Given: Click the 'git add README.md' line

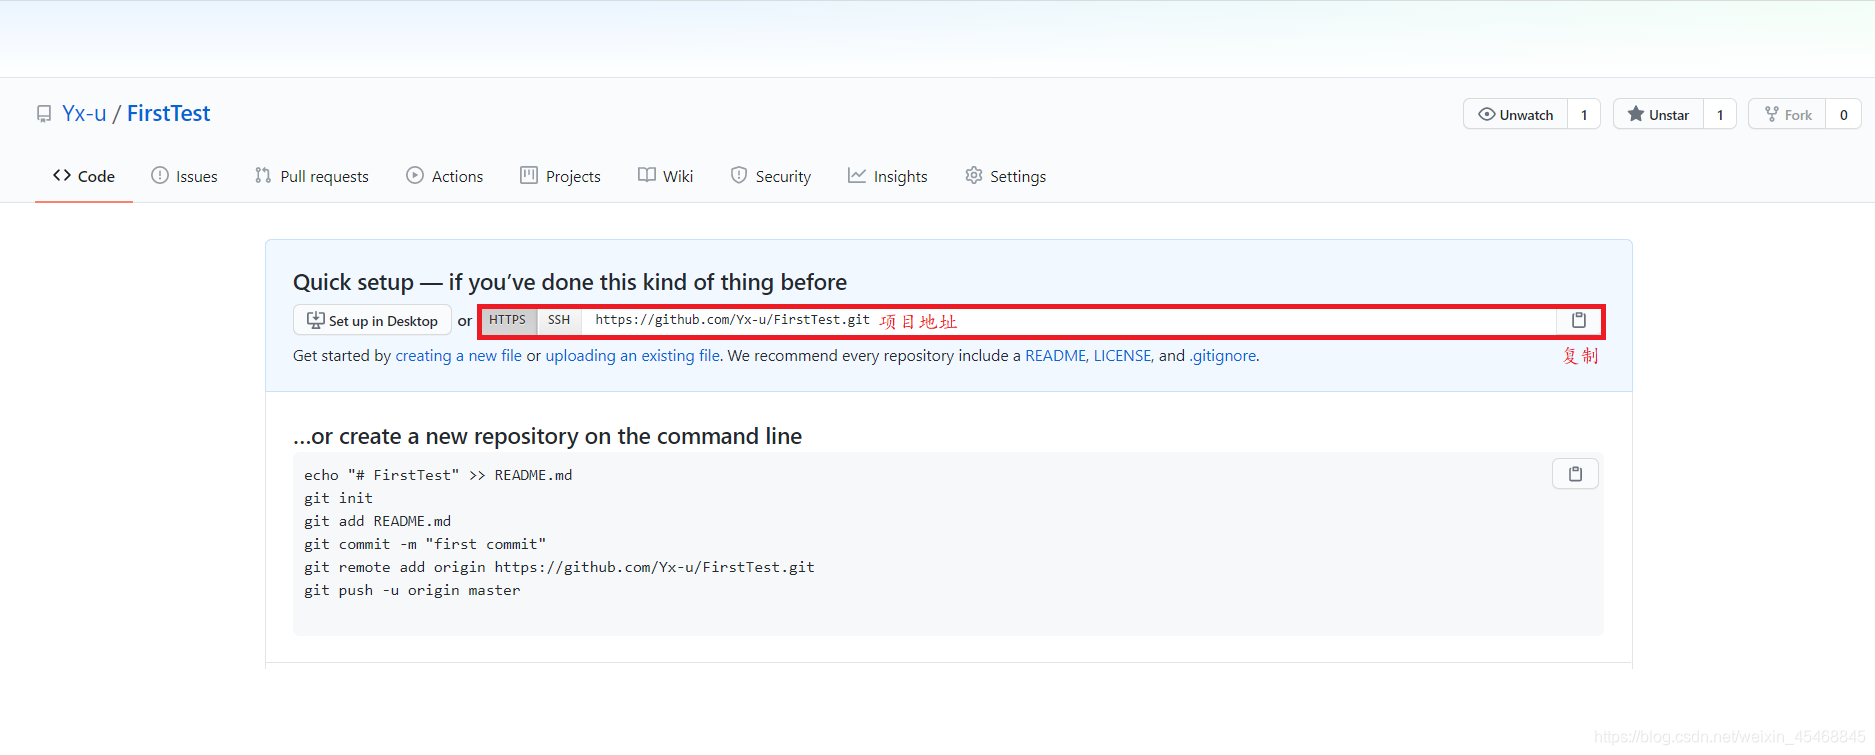Looking at the screenshot, I should (378, 521).
